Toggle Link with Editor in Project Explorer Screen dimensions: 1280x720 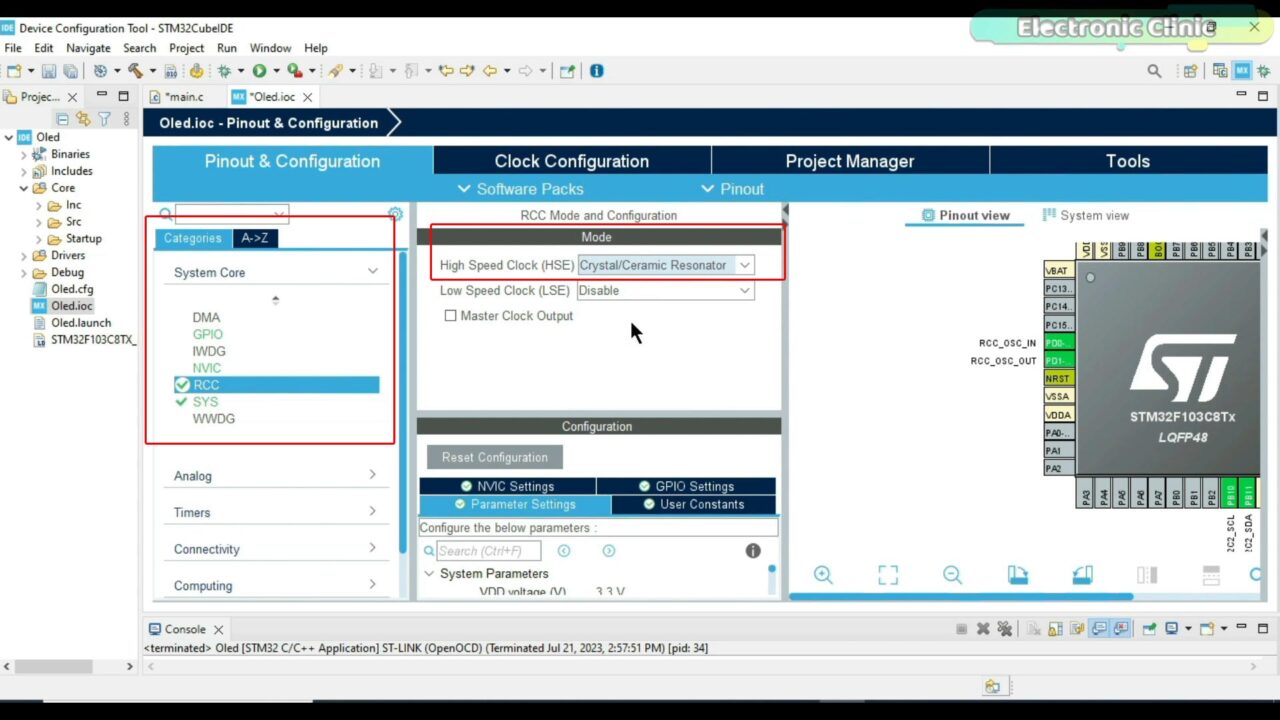[x=83, y=119]
